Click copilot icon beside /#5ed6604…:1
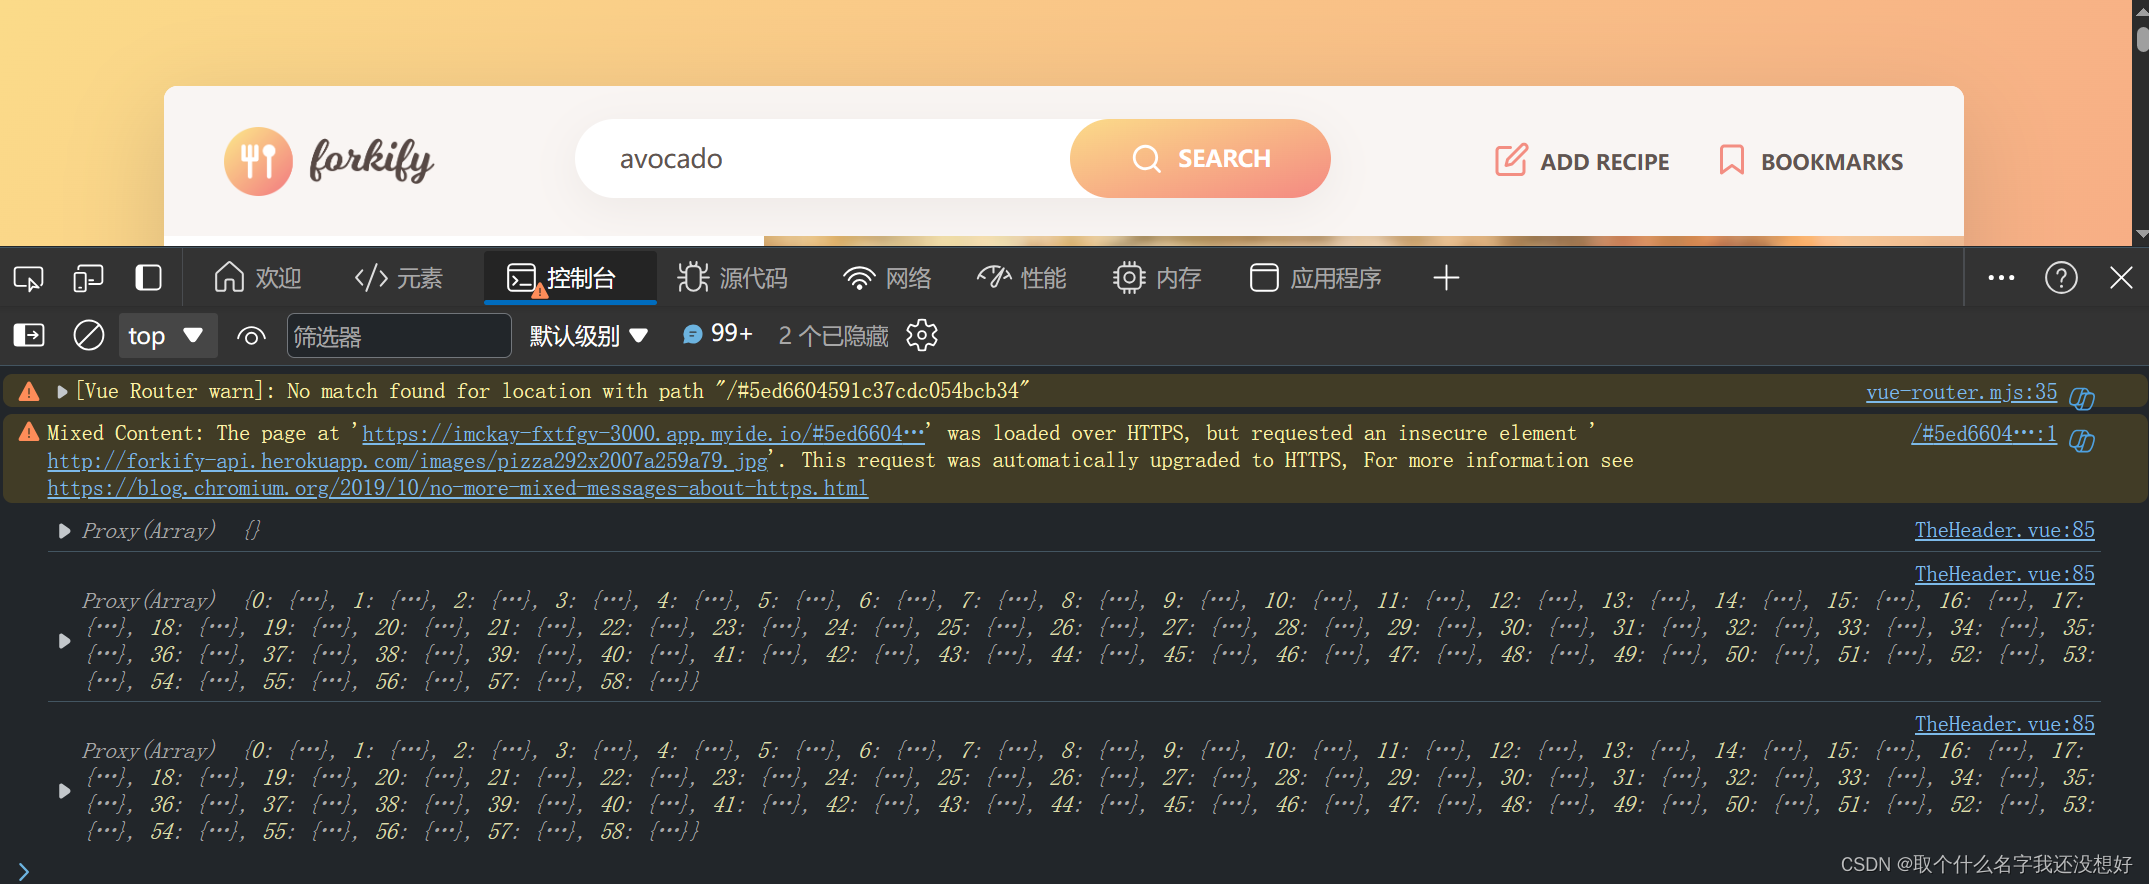Screen dimensions: 2149x884 pos(2082,440)
